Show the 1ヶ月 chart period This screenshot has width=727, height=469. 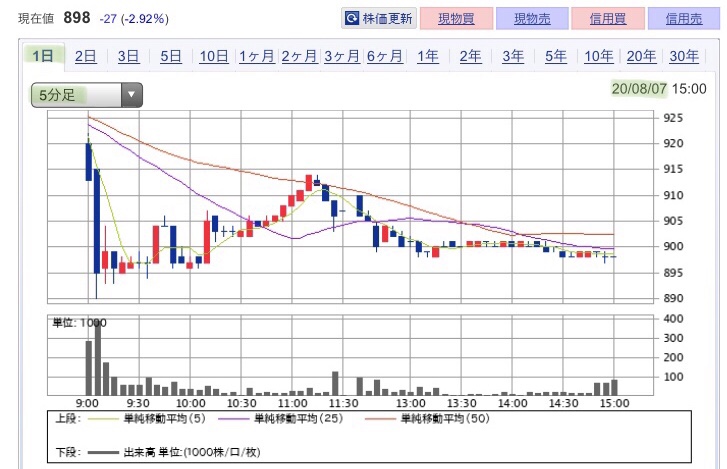point(256,56)
